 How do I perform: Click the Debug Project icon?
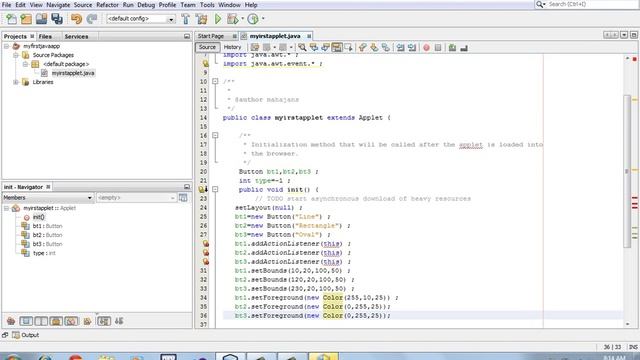point(232,19)
